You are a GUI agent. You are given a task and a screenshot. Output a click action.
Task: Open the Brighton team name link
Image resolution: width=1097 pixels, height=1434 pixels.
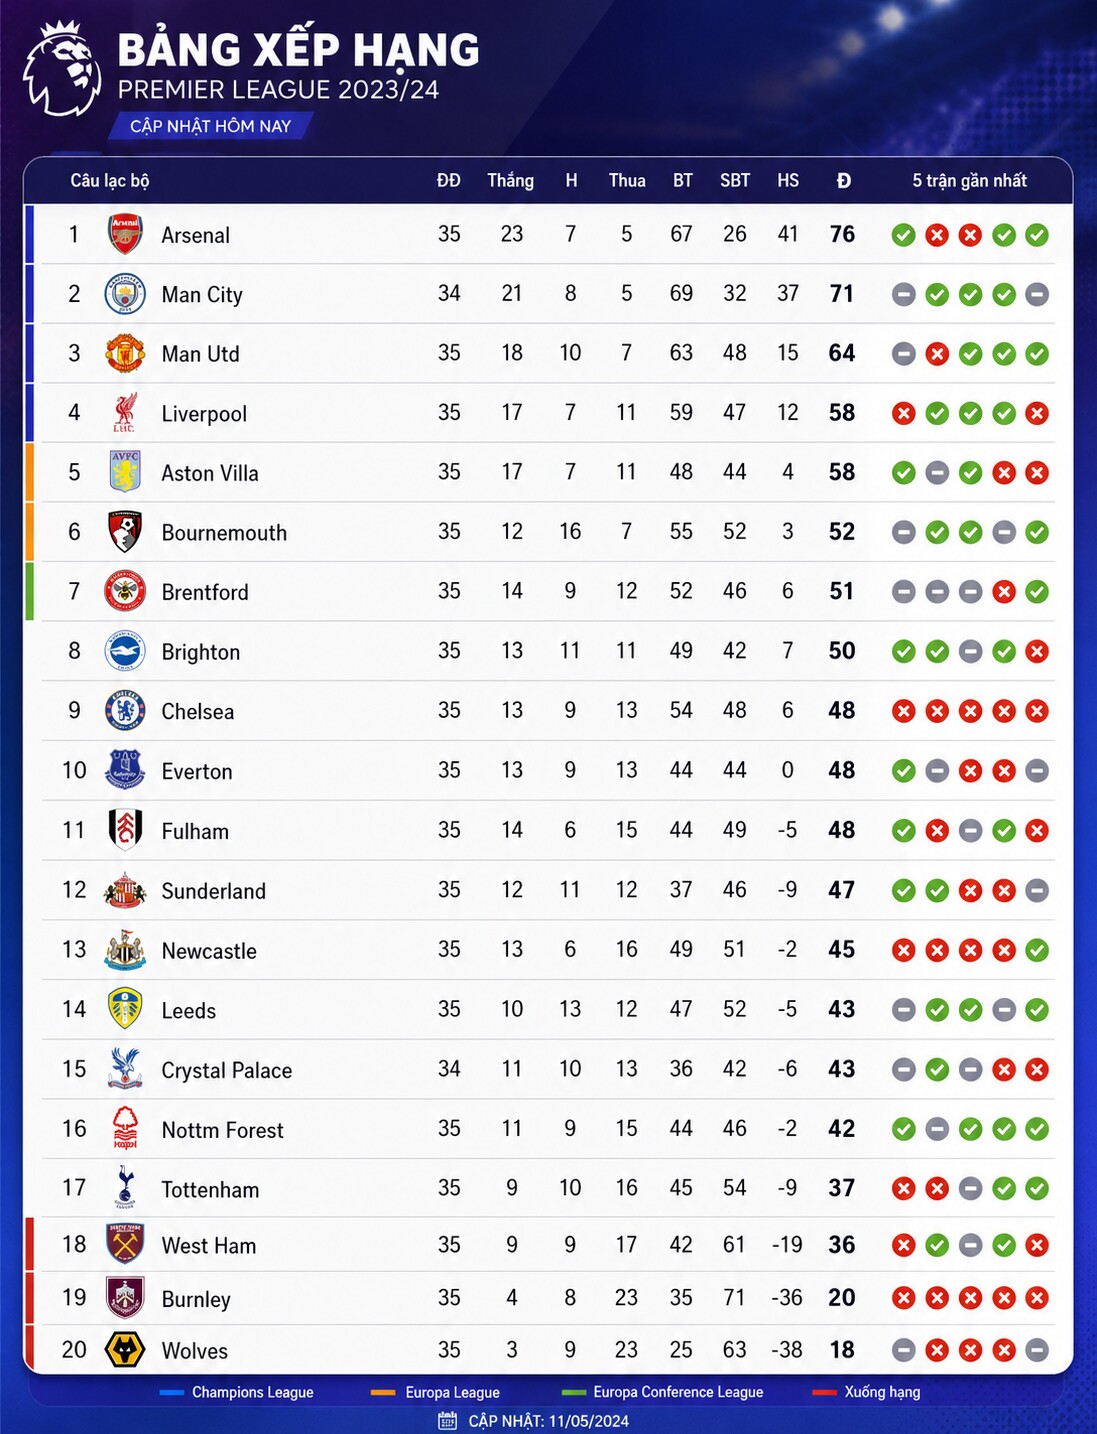(201, 652)
